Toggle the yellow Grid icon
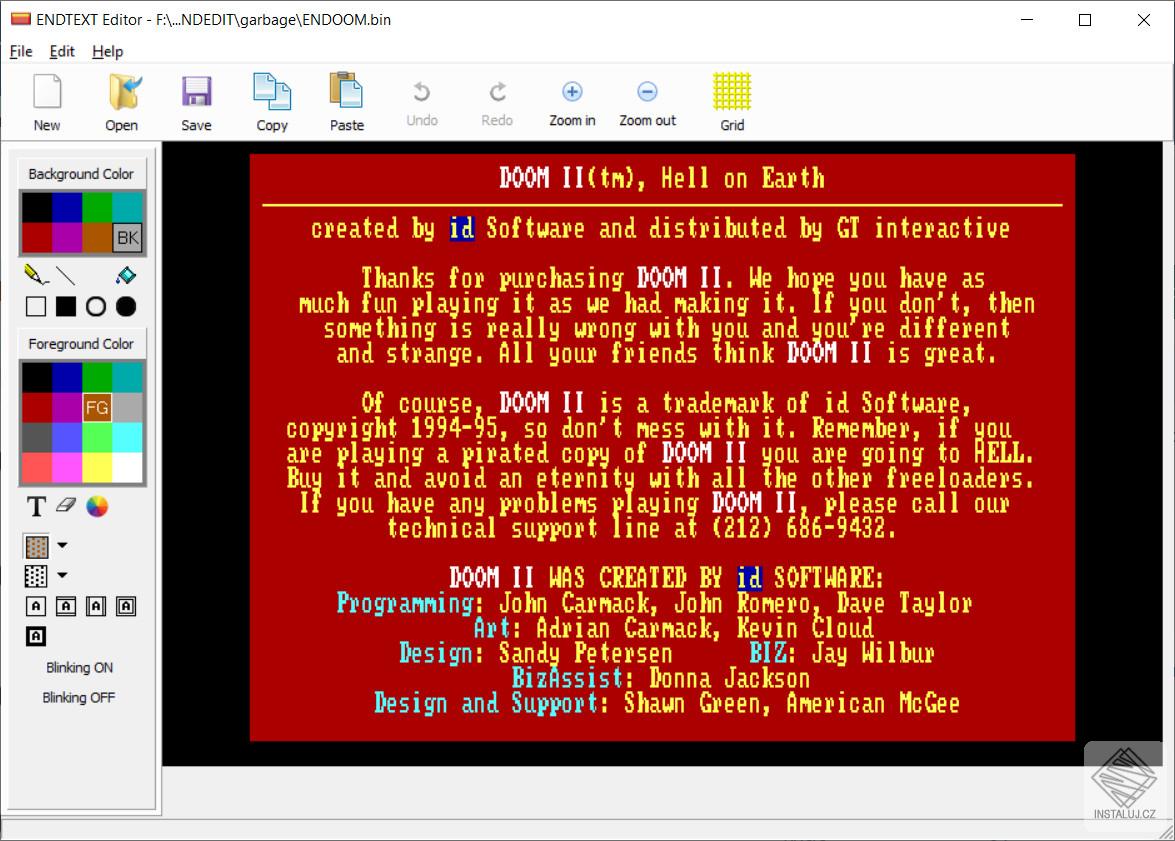Screen dimensions: 1175x841 (x=732, y=103)
